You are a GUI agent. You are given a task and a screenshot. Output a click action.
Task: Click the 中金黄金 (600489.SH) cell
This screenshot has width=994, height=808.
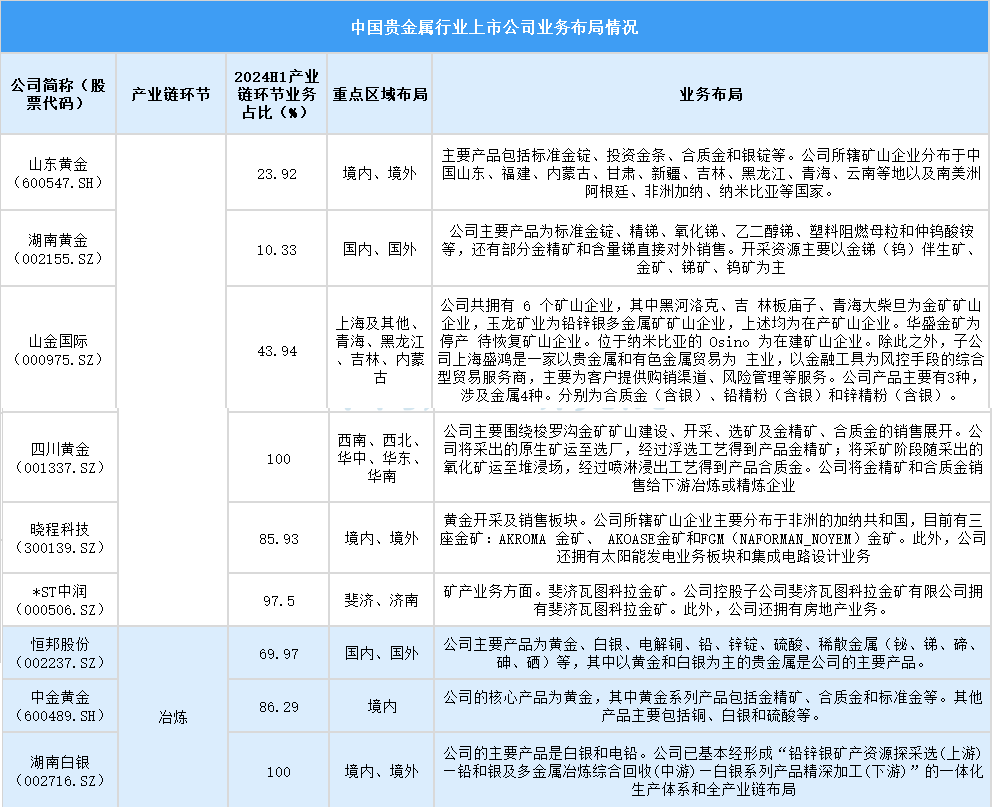(x=60, y=707)
